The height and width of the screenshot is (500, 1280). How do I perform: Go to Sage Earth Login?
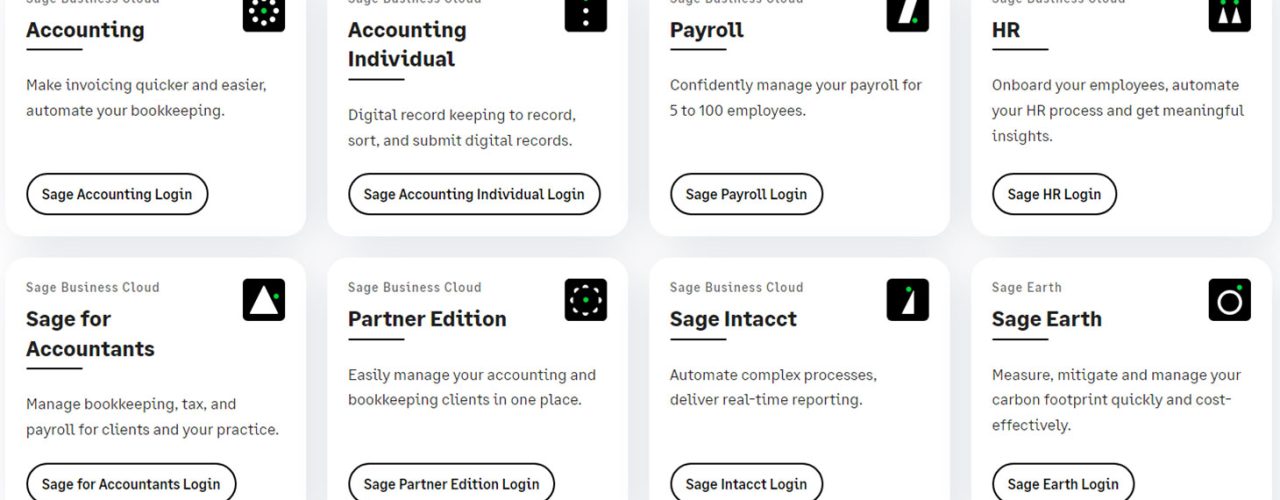tap(1063, 483)
